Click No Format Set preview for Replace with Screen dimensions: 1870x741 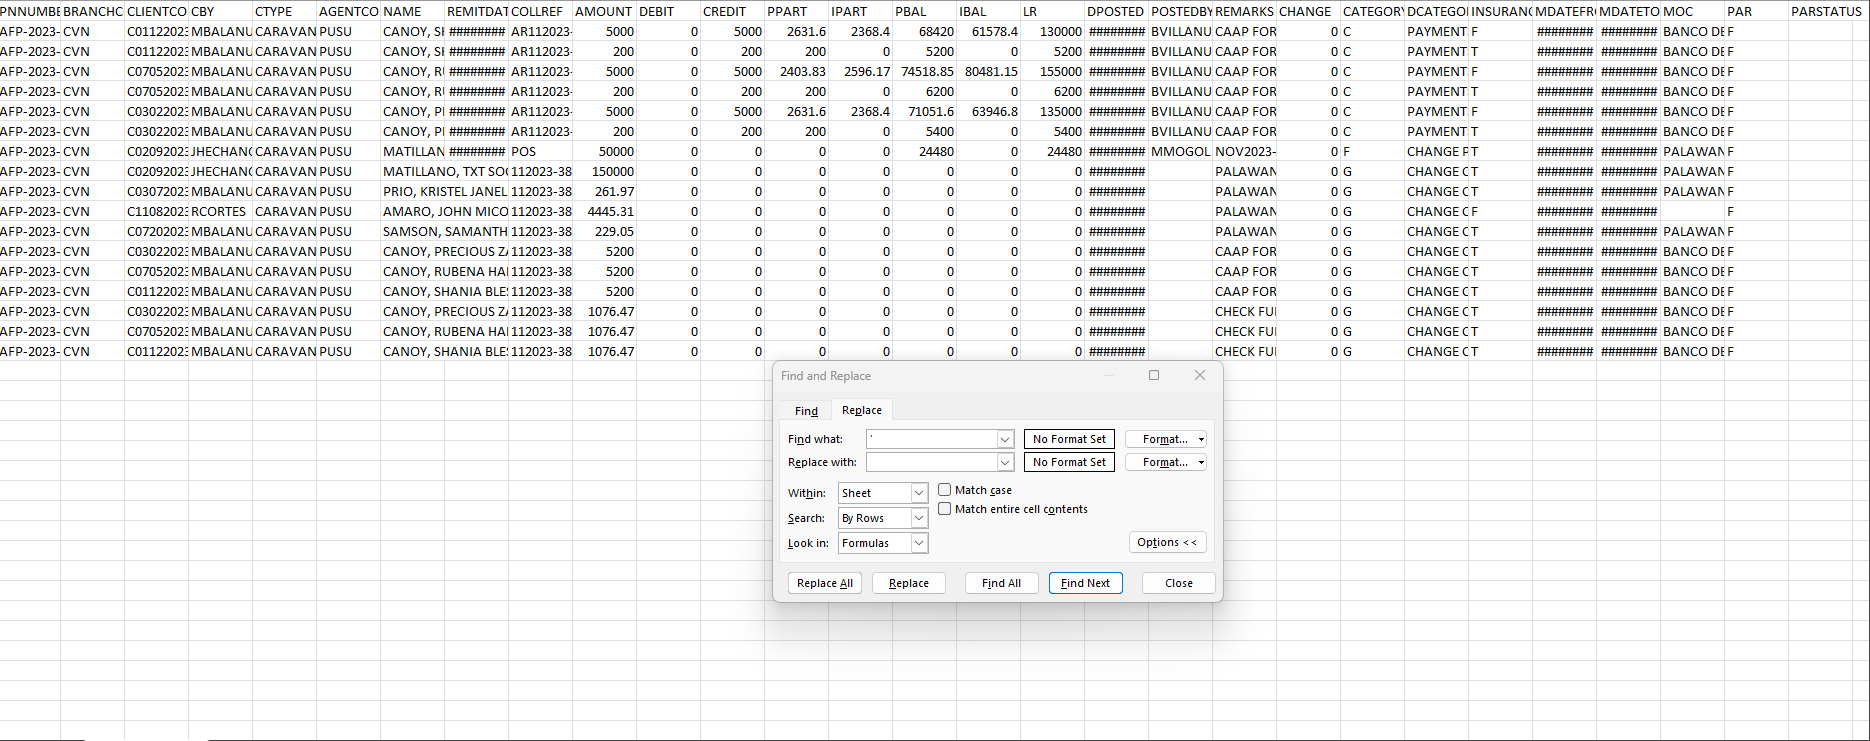pos(1069,462)
